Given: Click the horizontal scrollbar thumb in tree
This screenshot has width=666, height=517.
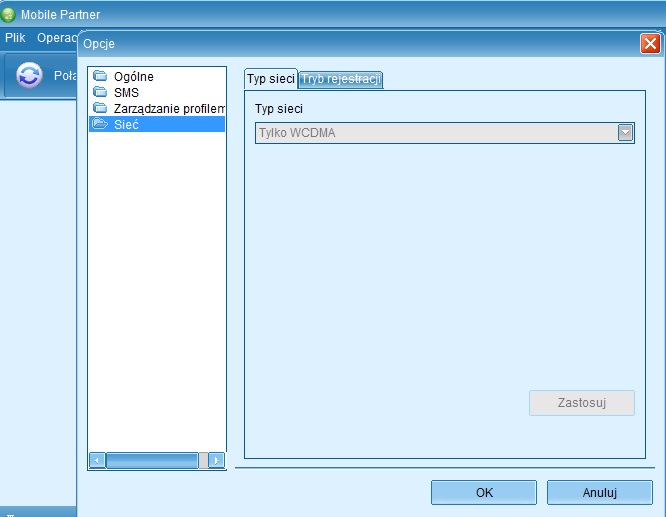Looking at the screenshot, I should pyautogui.click(x=152, y=460).
